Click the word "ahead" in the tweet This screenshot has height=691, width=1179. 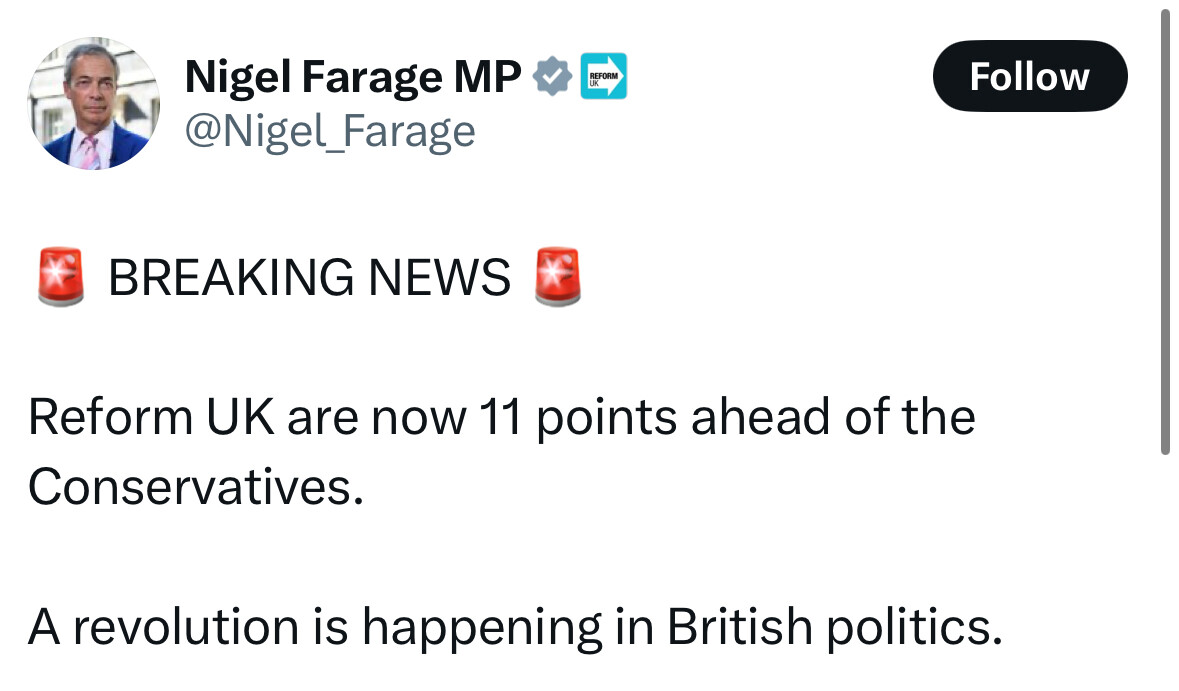point(760,417)
